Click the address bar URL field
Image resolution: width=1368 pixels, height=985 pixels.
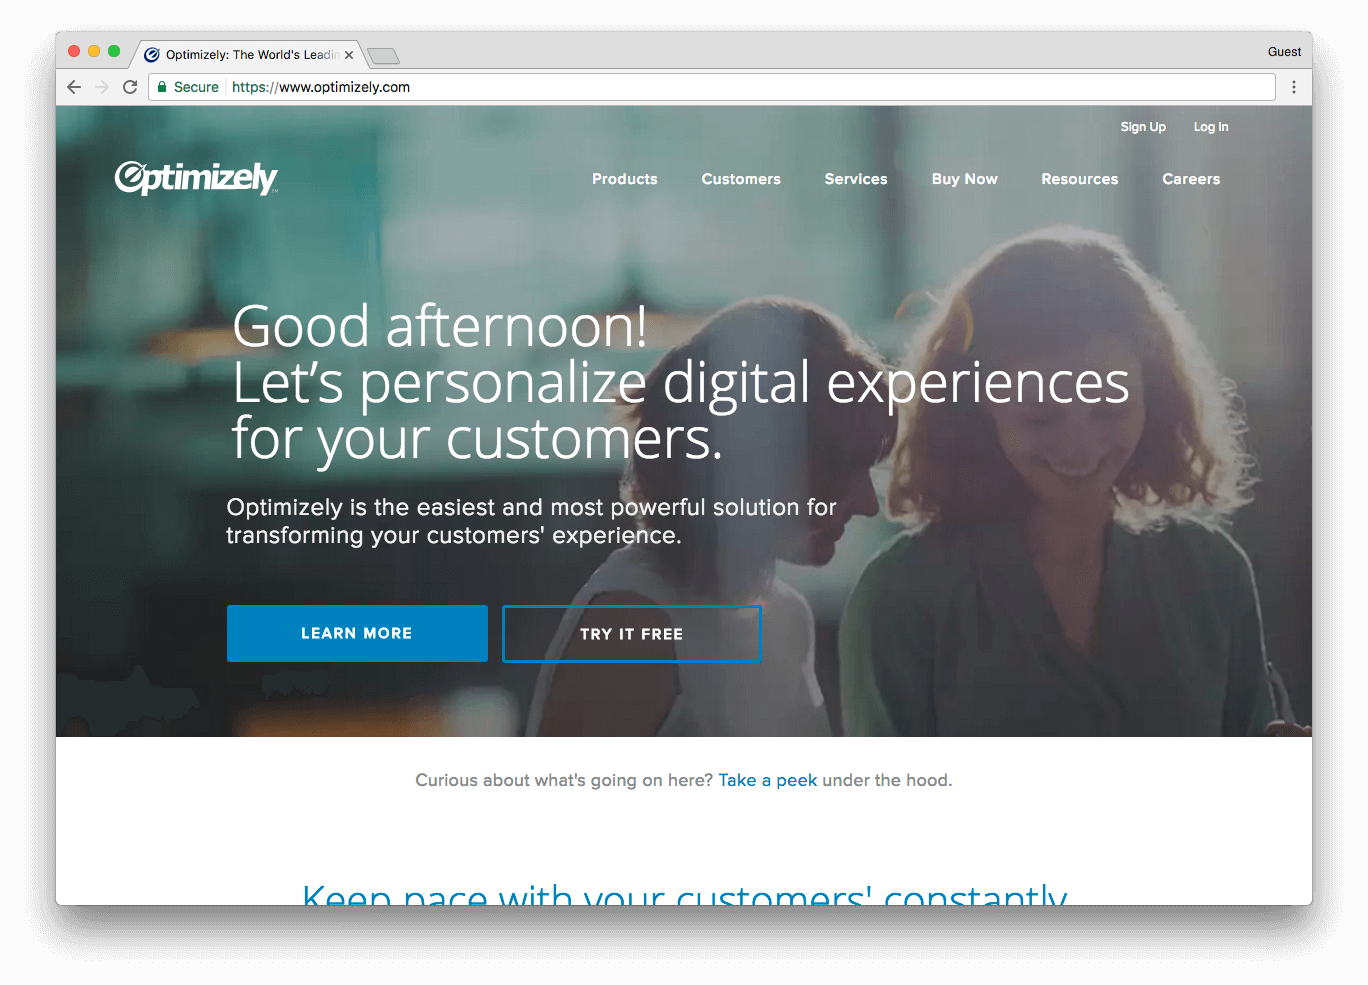click(711, 87)
